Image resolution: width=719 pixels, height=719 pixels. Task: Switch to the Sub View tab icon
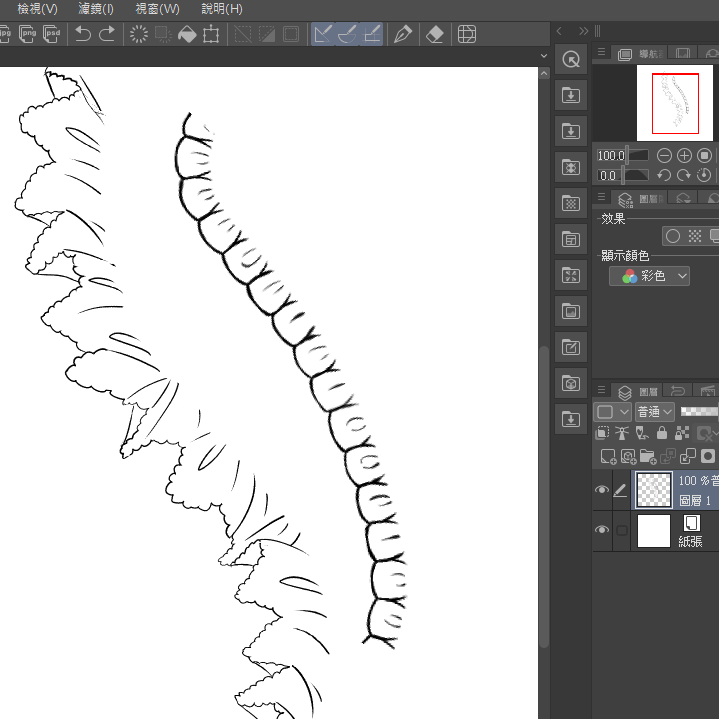[683, 53]
